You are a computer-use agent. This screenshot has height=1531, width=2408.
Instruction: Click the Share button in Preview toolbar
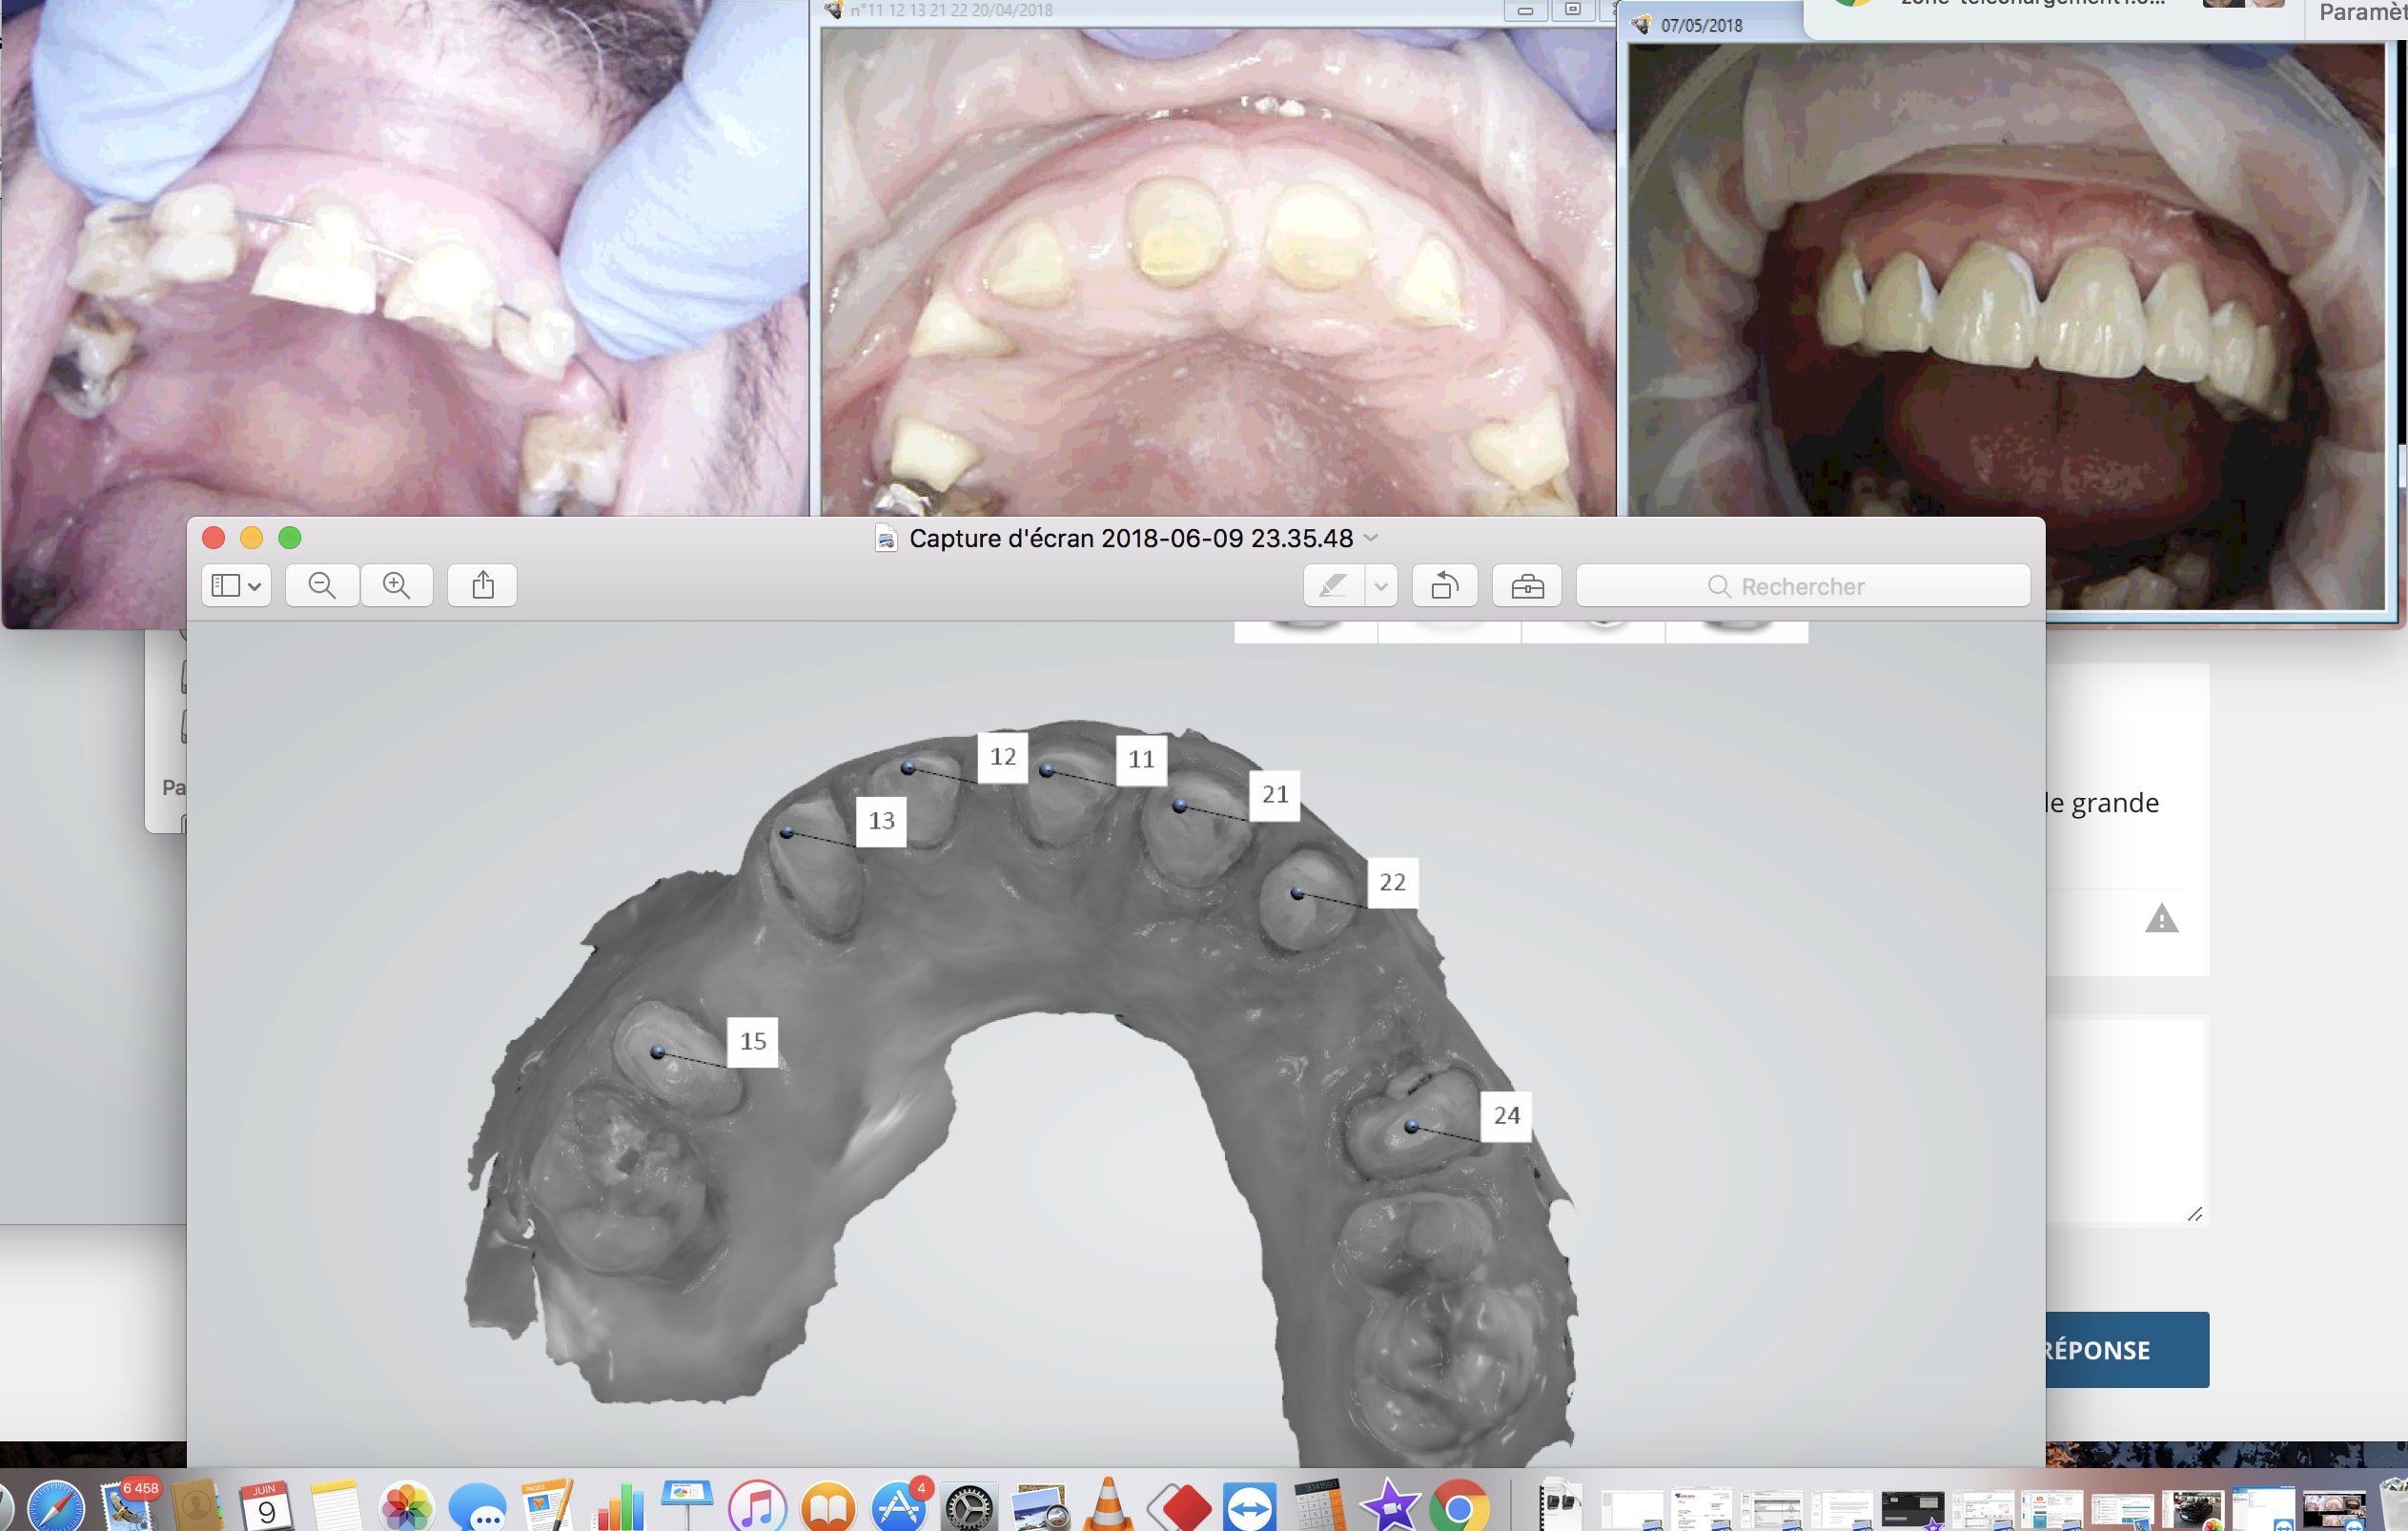pyautogui.click(x=482, y=585)
